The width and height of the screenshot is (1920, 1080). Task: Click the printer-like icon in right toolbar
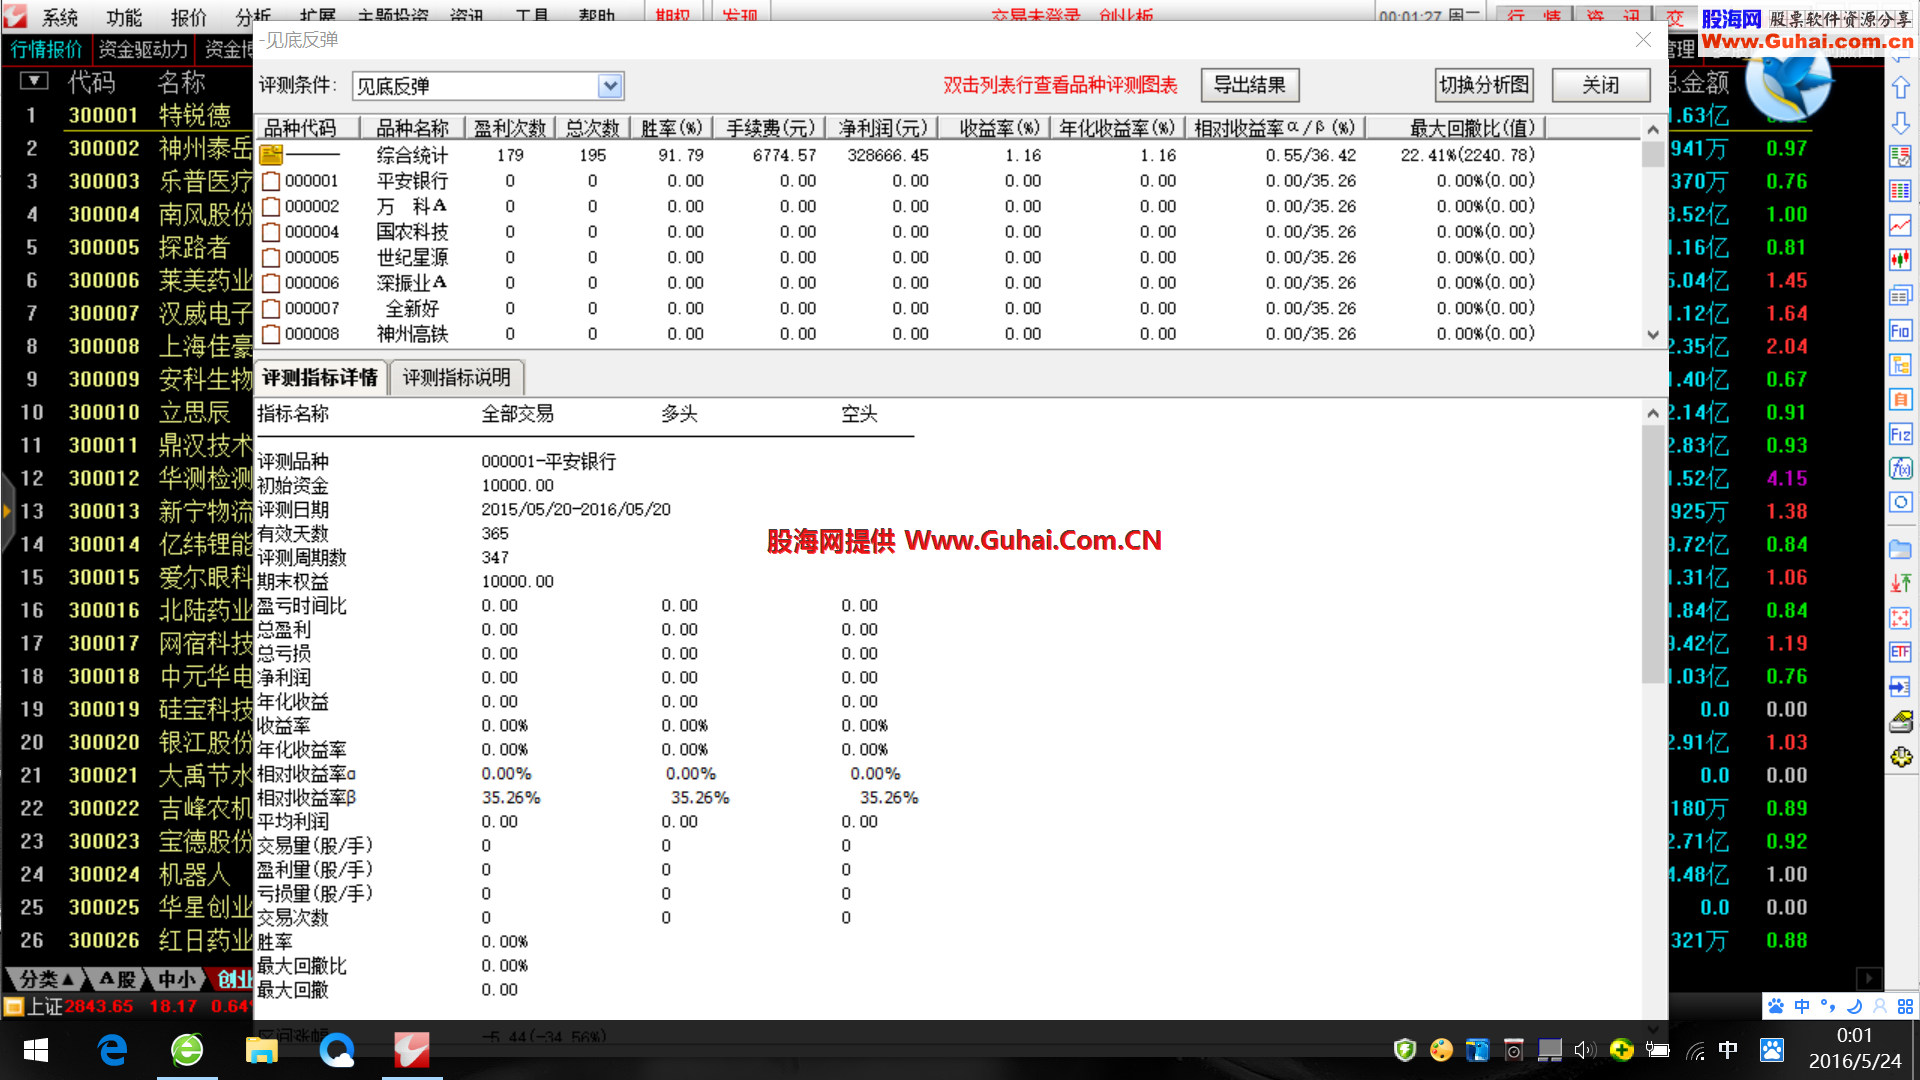(x=1901, y=722)
